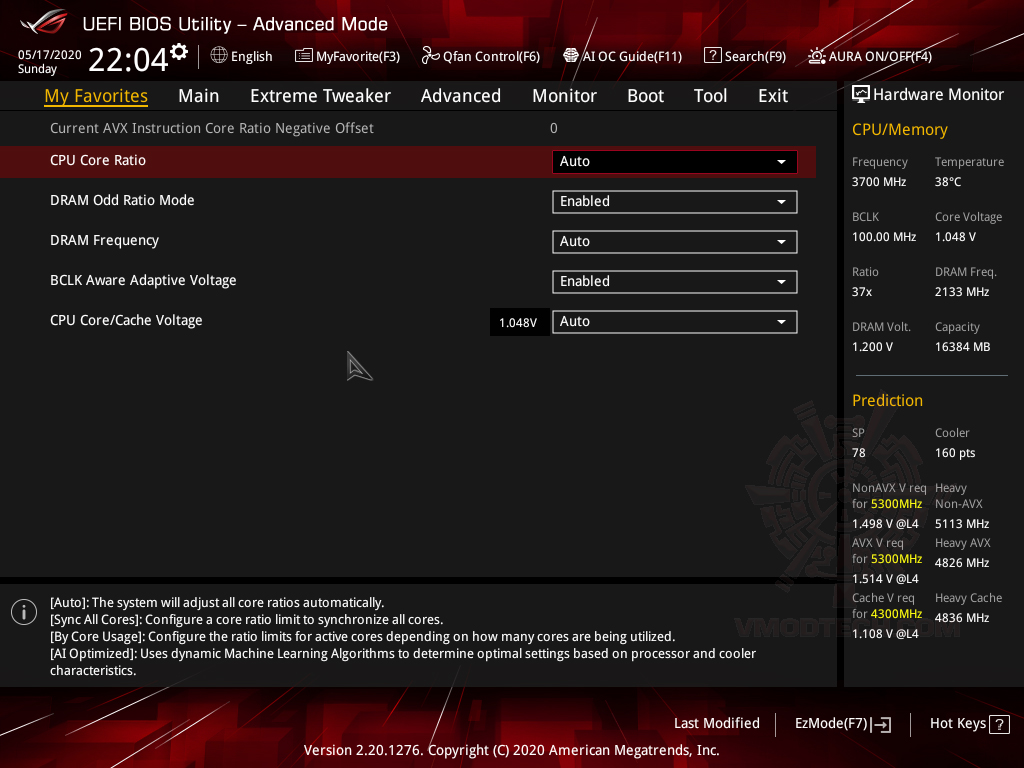Expand the DRAM Frequency dropdown
The width and height of the screenshot is (1024, 768).
tap(674, 241)
